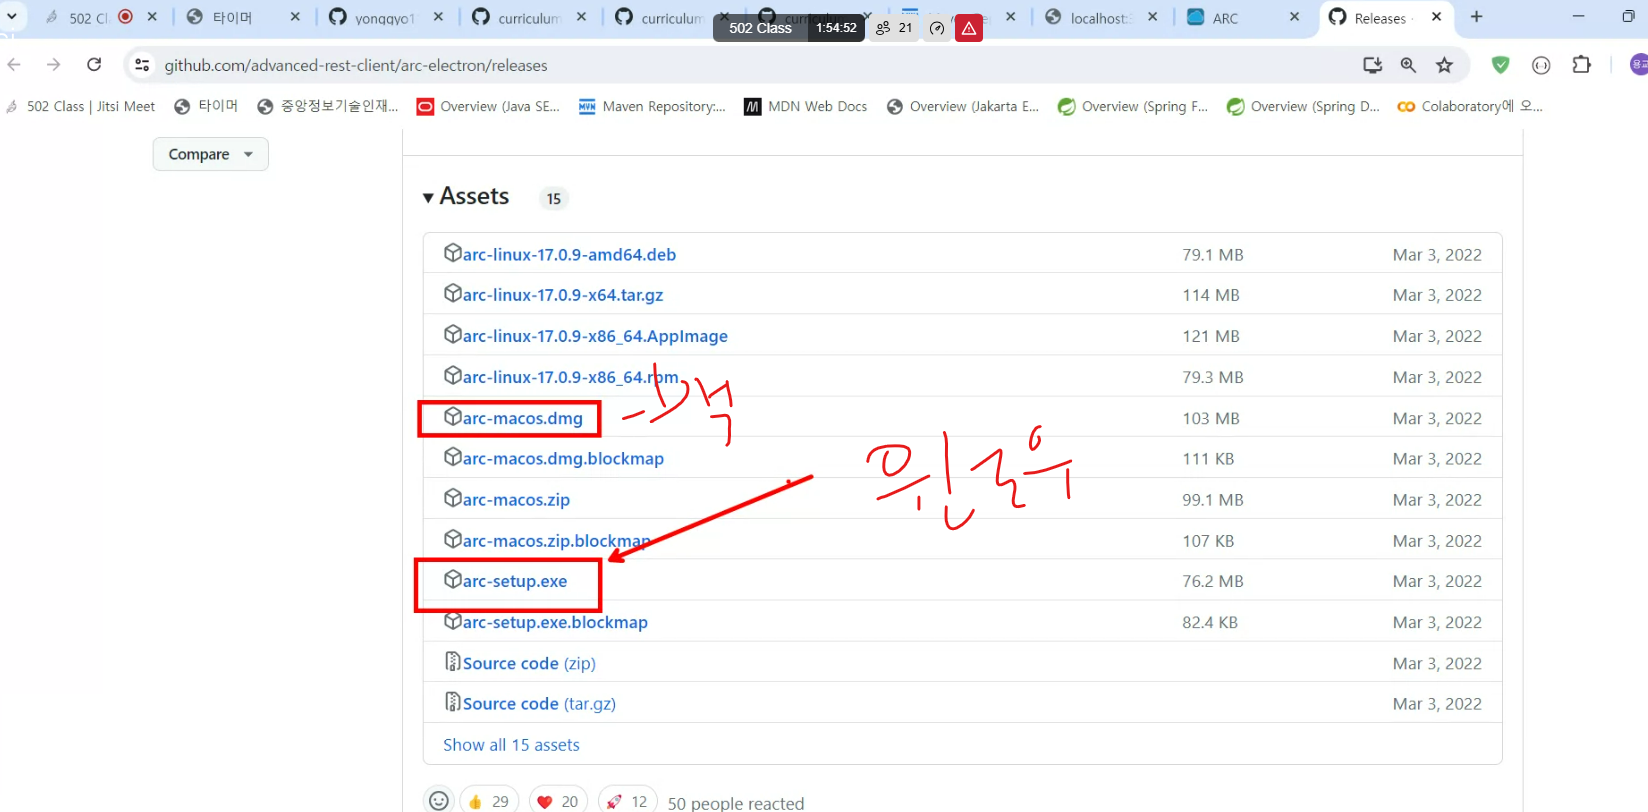
Task: Click the browser forward arrow
Action: coord(54,65)
